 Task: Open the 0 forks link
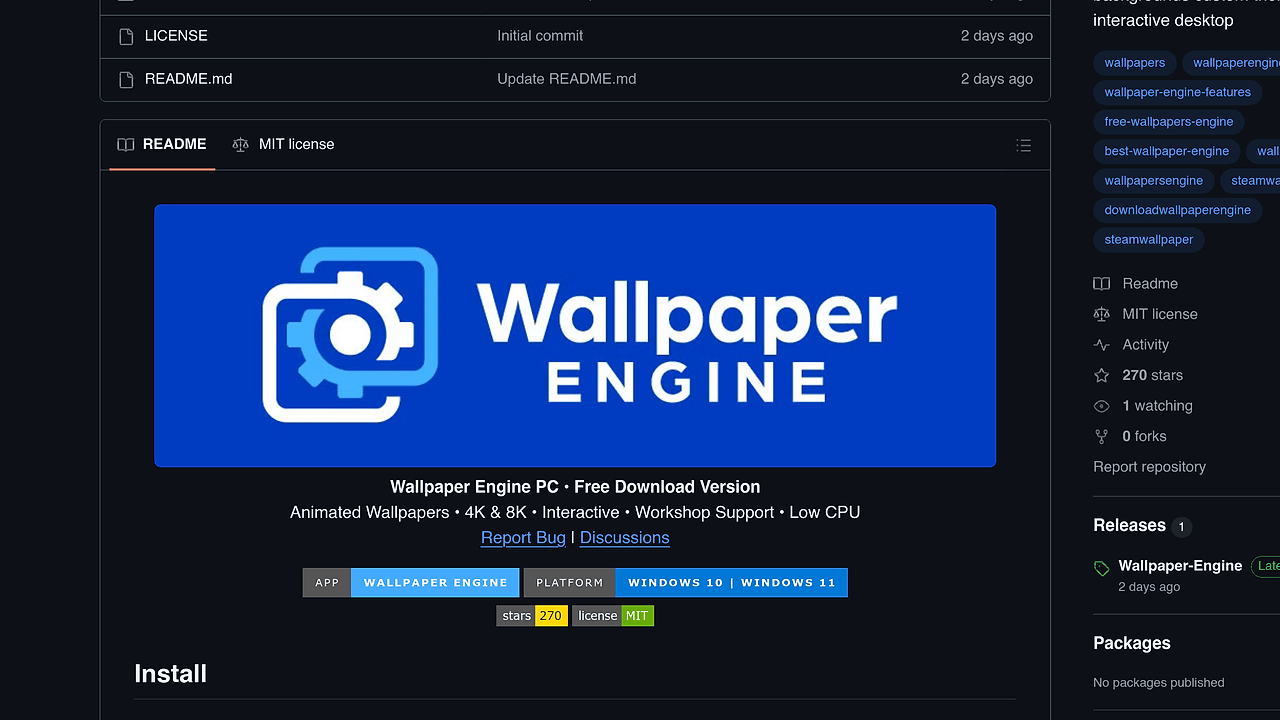pyautogui.click(x=1145, y=437)
